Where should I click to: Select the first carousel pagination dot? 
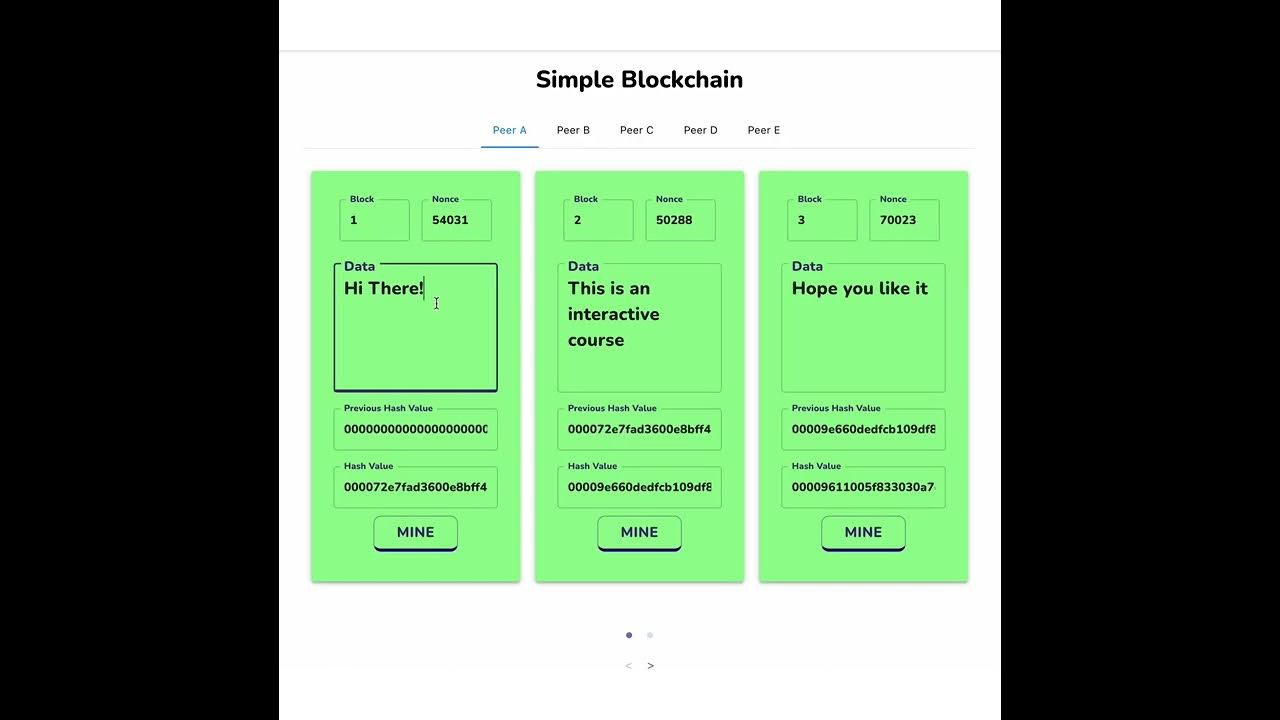point(629,635)
